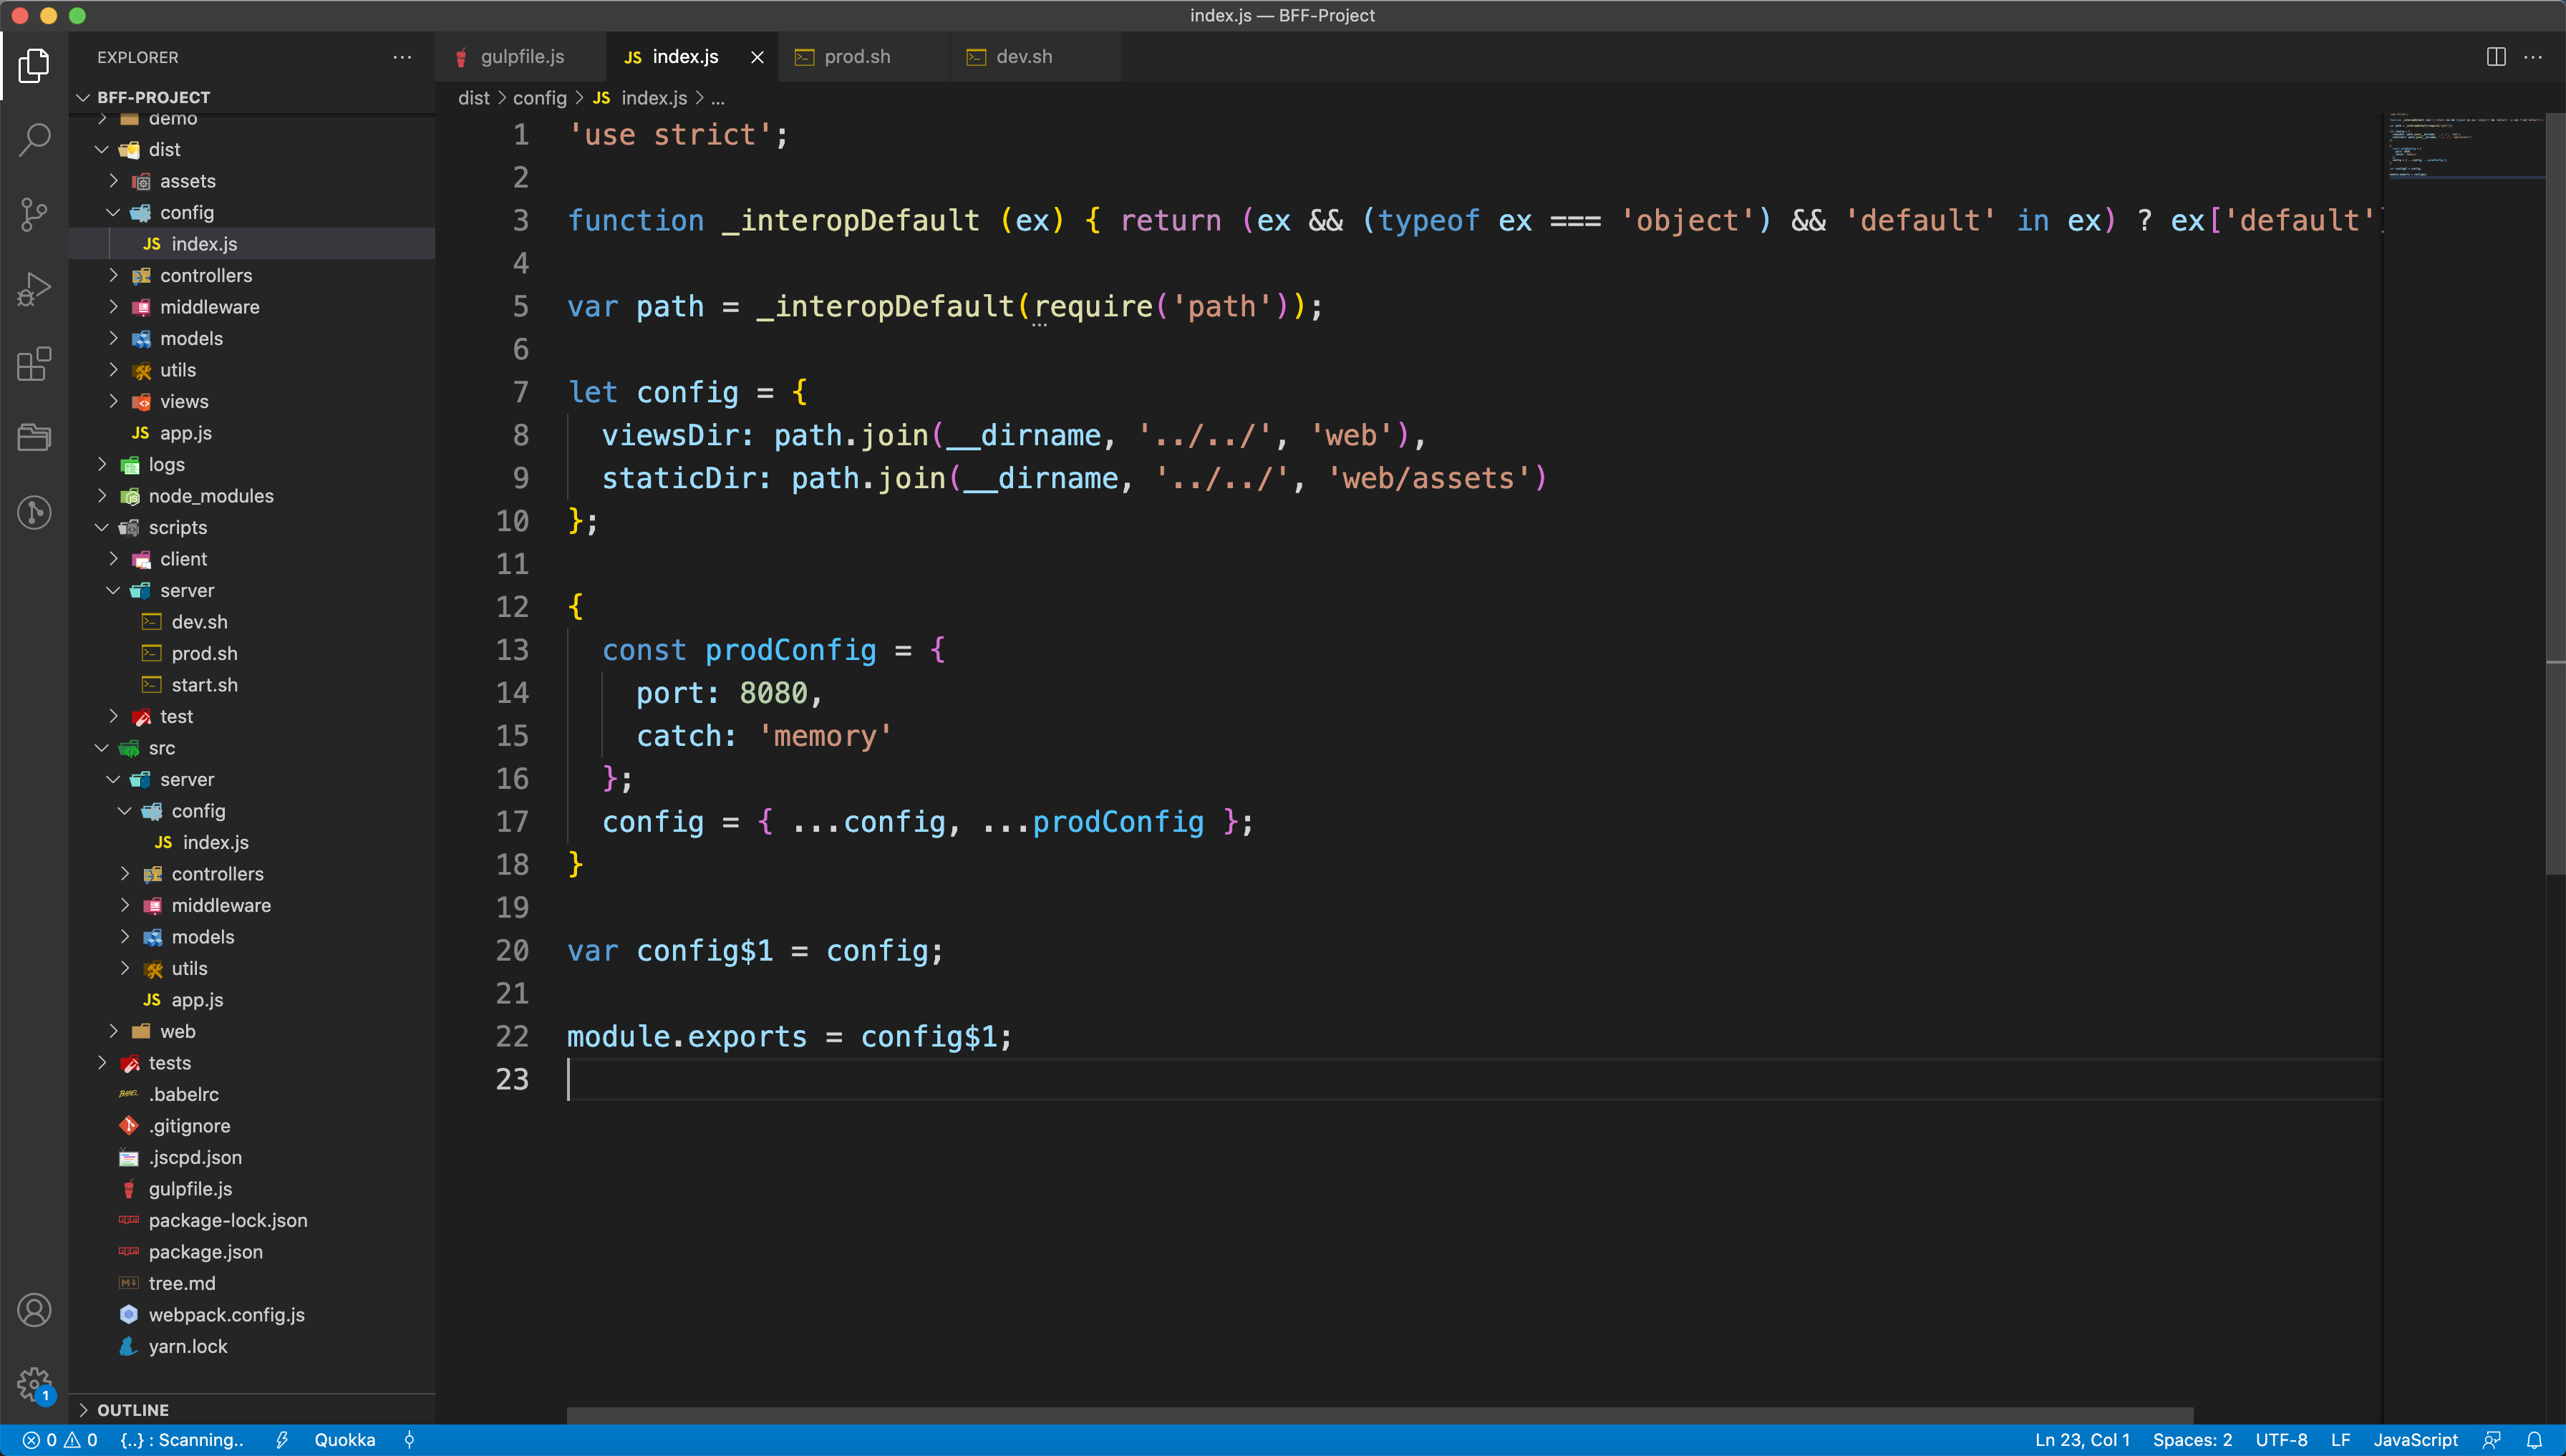Image resolution: width=2566 pixels, height=1456 pixels.
Task: Expand the web folder under src
Action: (252, 1031)
